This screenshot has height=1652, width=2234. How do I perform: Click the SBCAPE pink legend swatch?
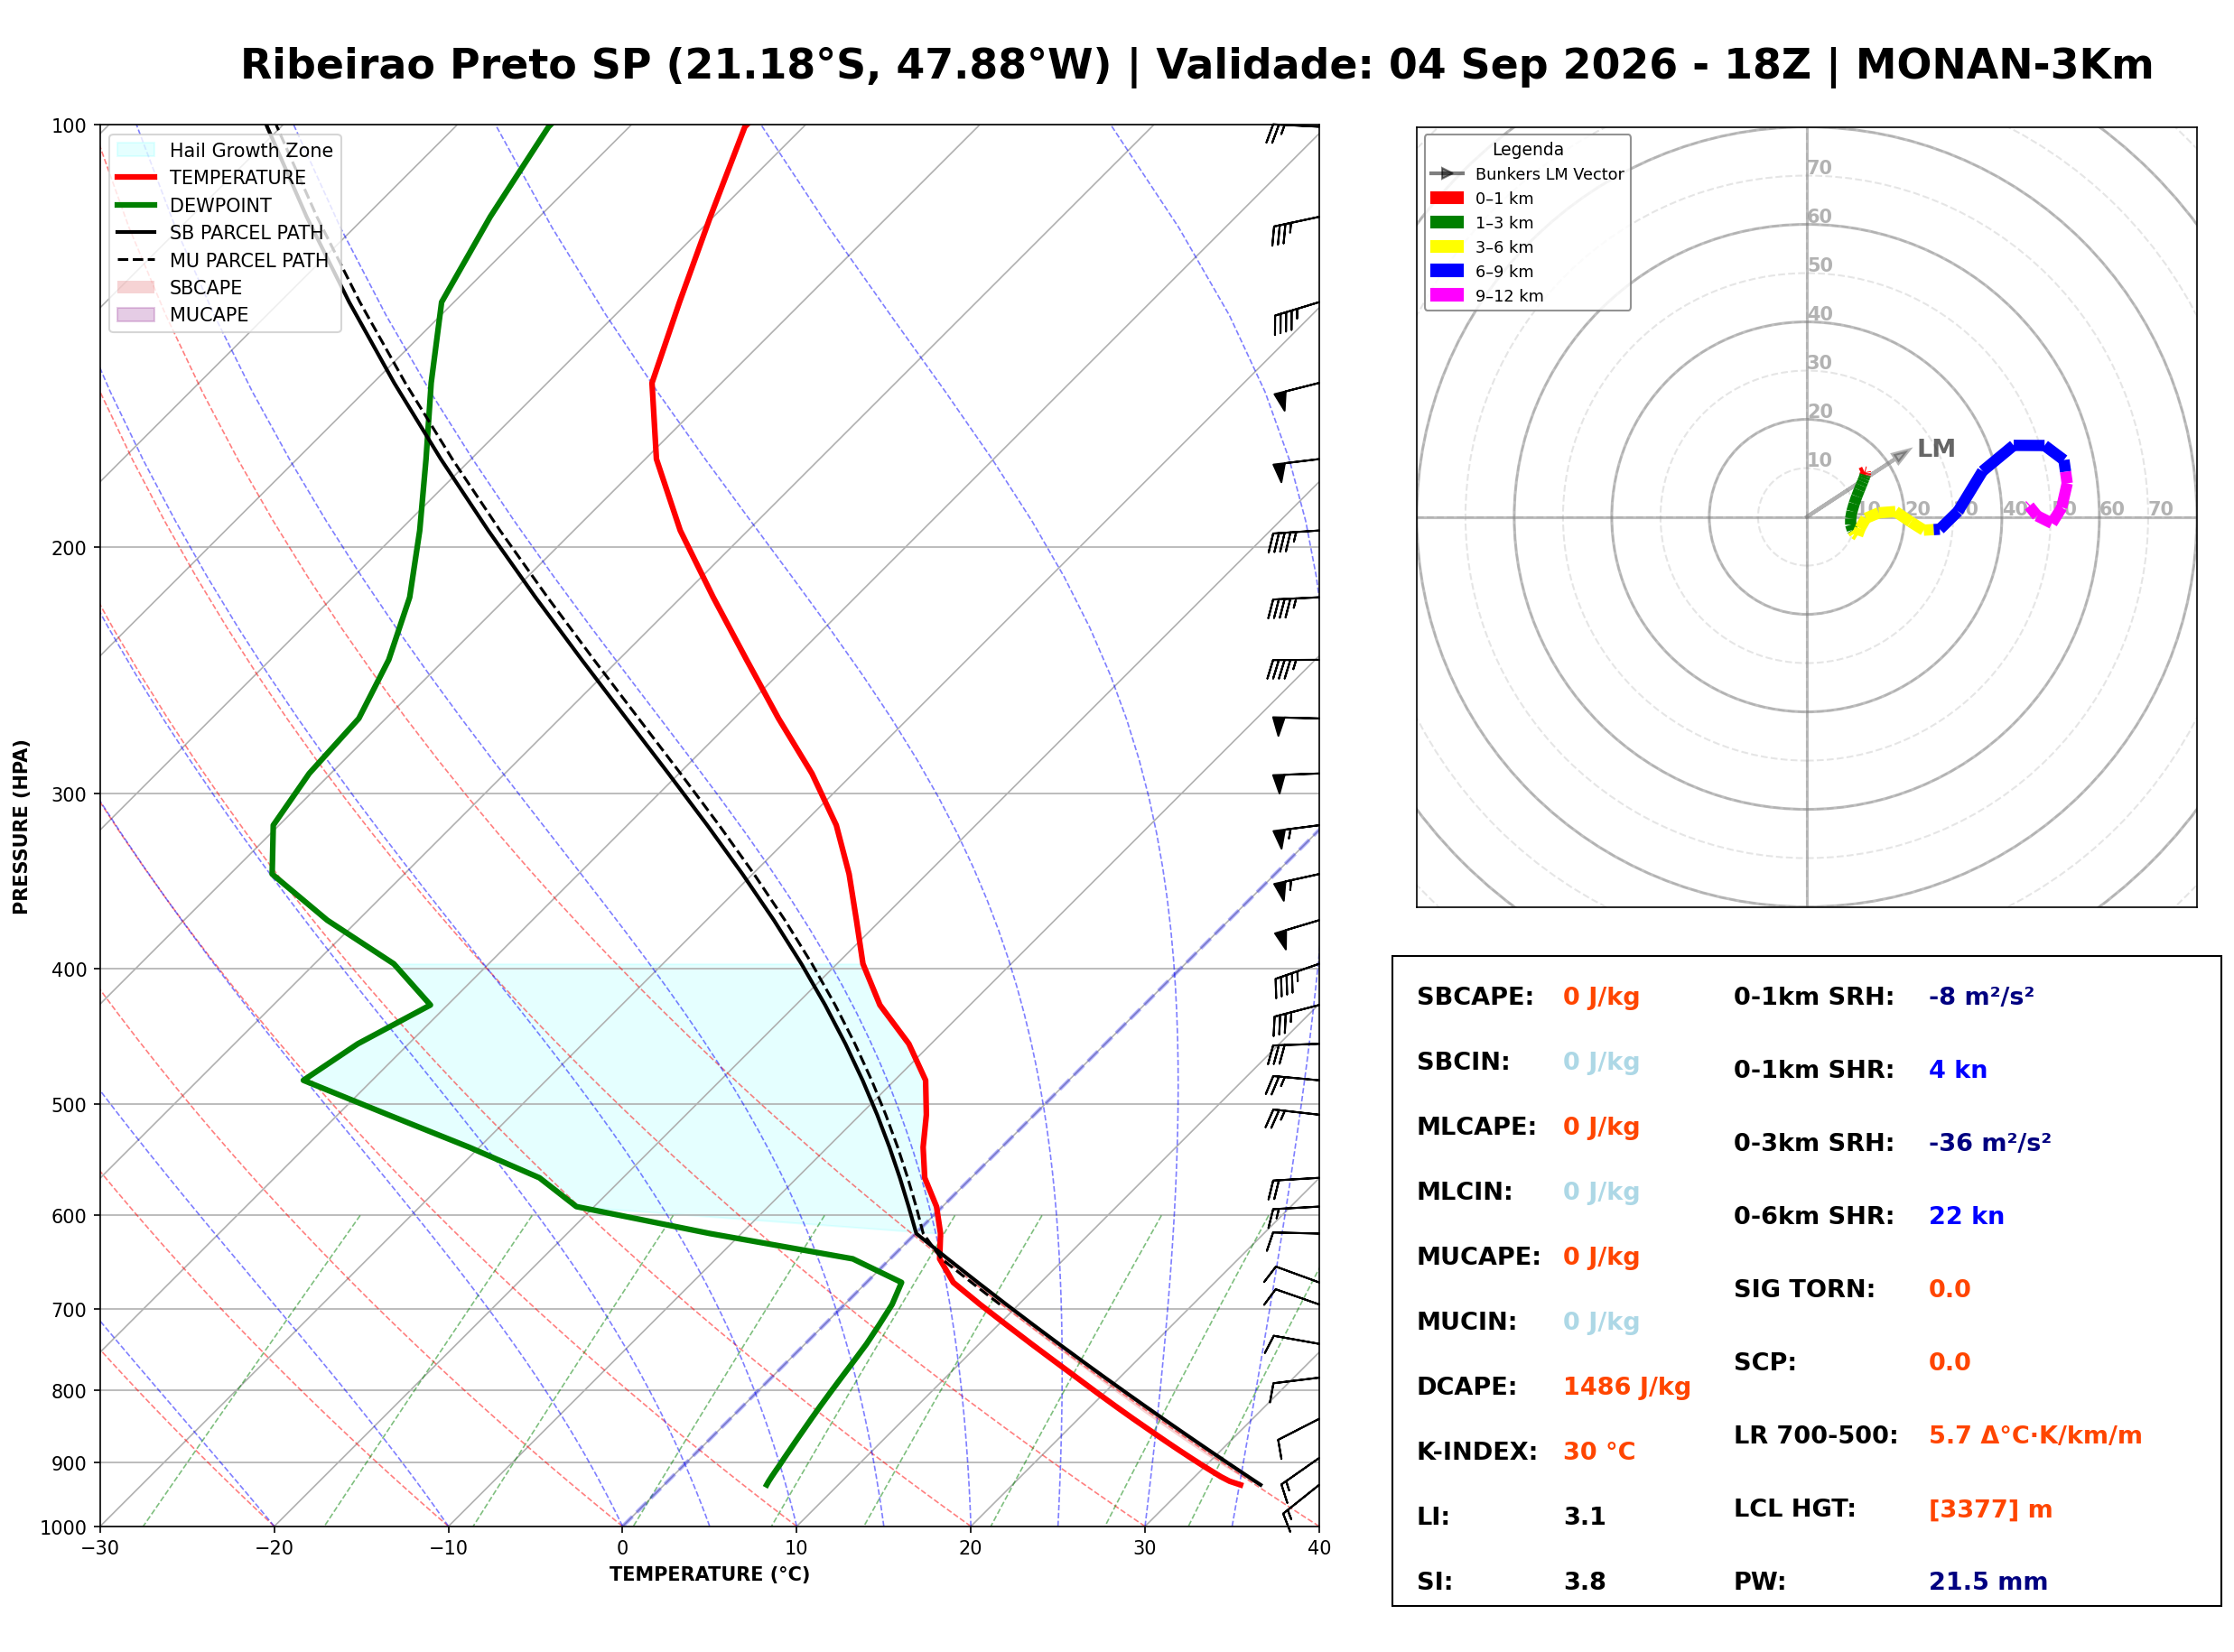pos(136,287)
